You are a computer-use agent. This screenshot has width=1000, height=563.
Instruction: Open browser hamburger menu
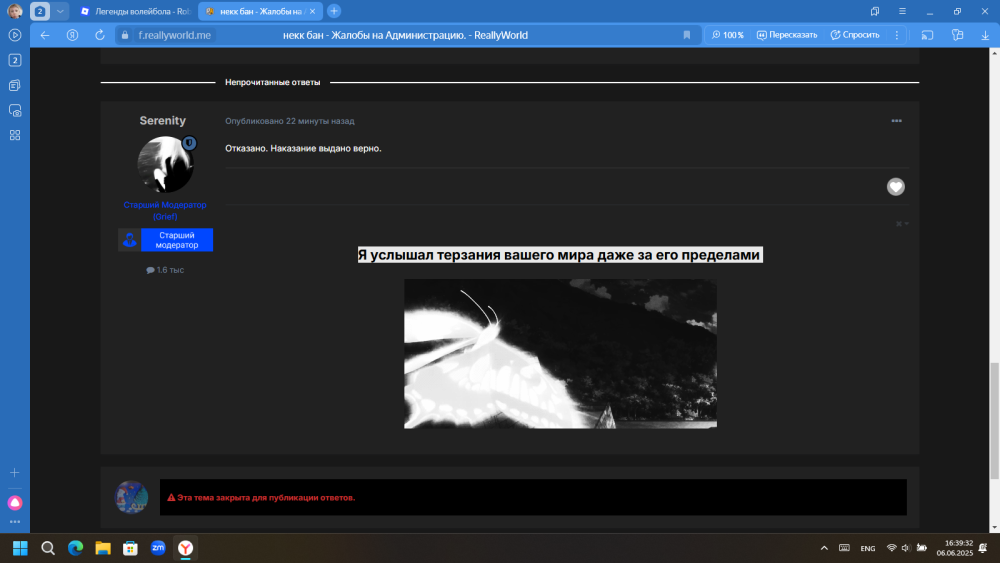[x=902, y=11]
